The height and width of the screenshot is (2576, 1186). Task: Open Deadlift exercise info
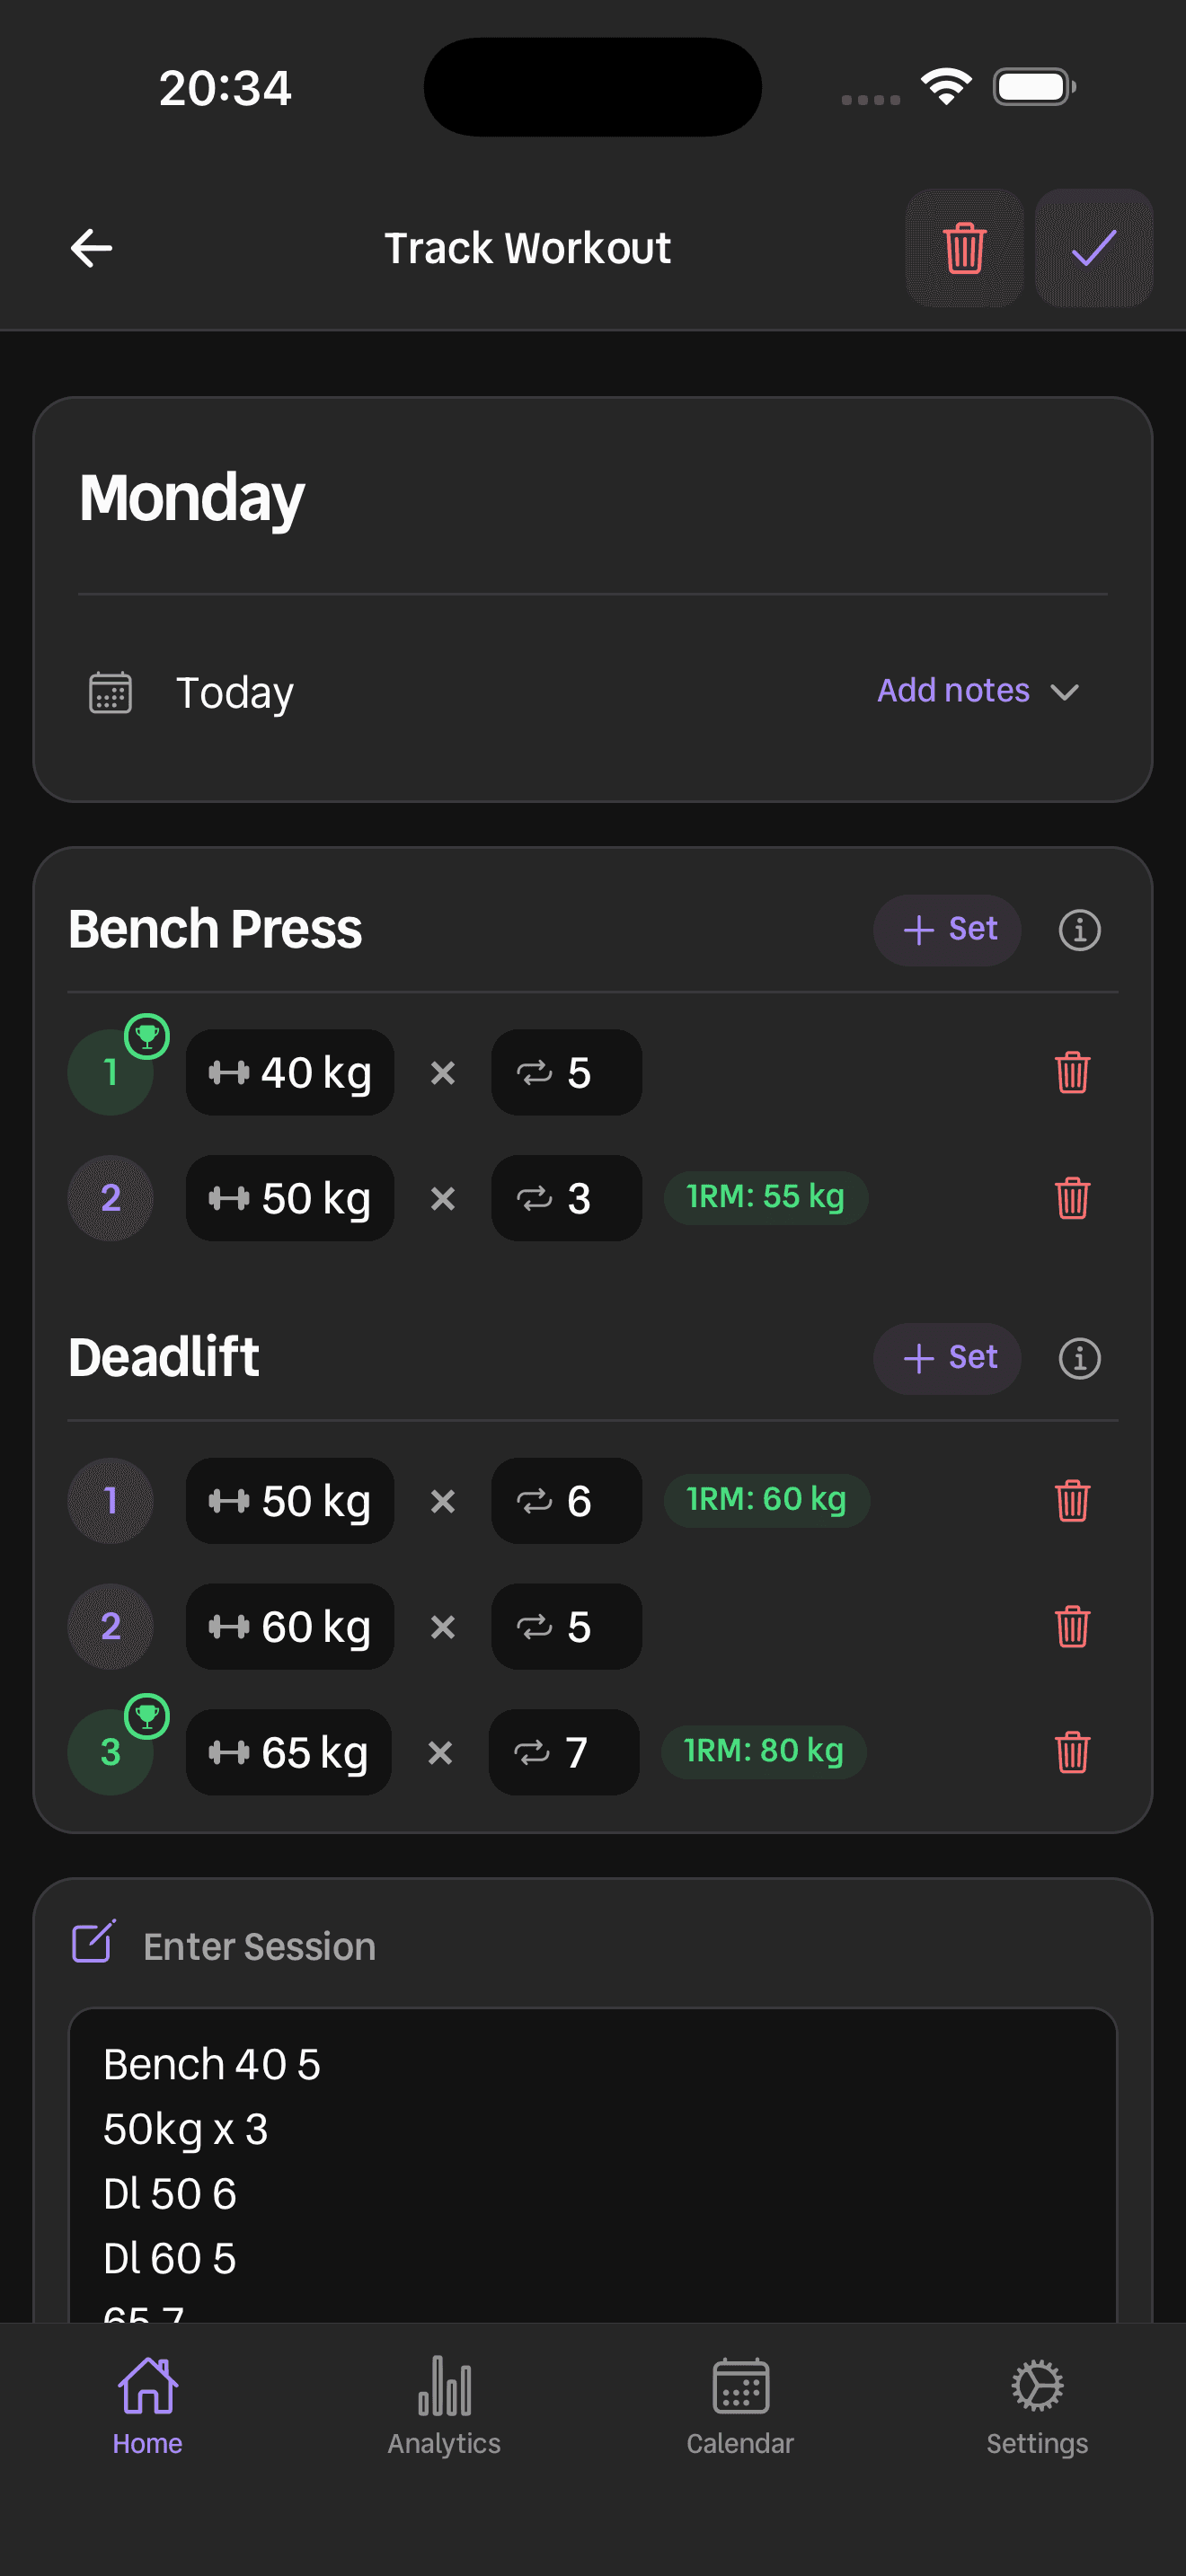coord(1078,1358)
